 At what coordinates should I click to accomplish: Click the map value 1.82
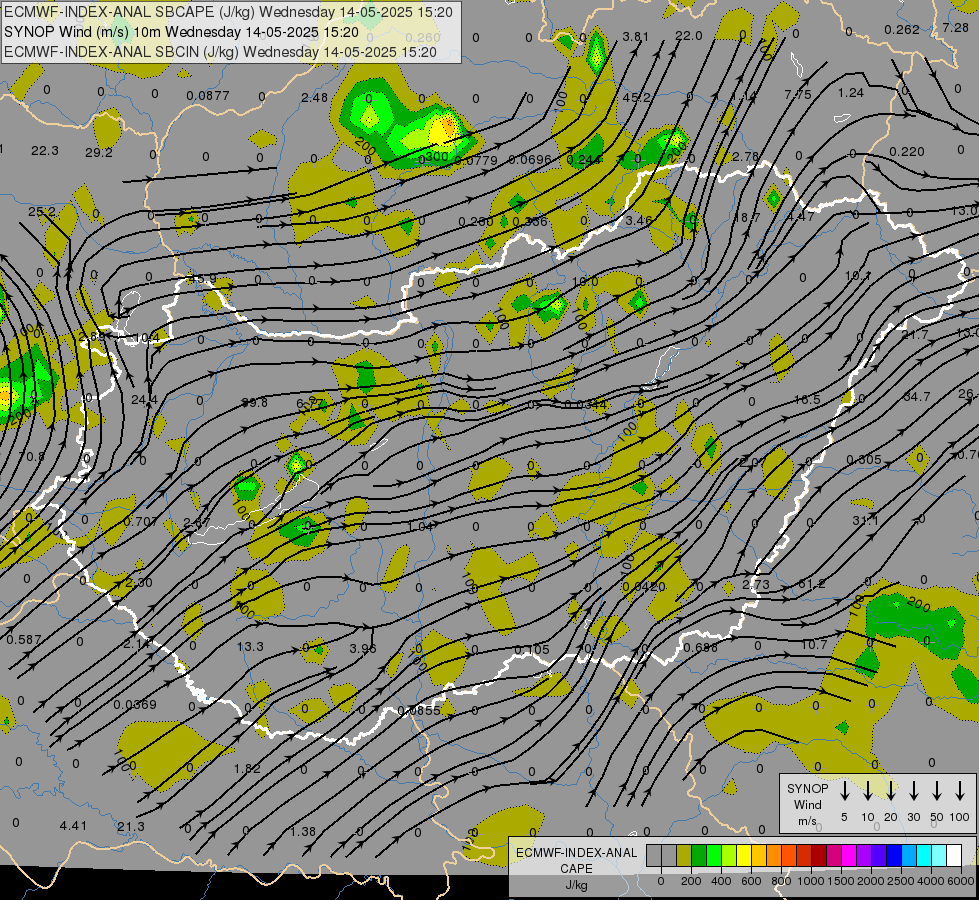point(247,768)
